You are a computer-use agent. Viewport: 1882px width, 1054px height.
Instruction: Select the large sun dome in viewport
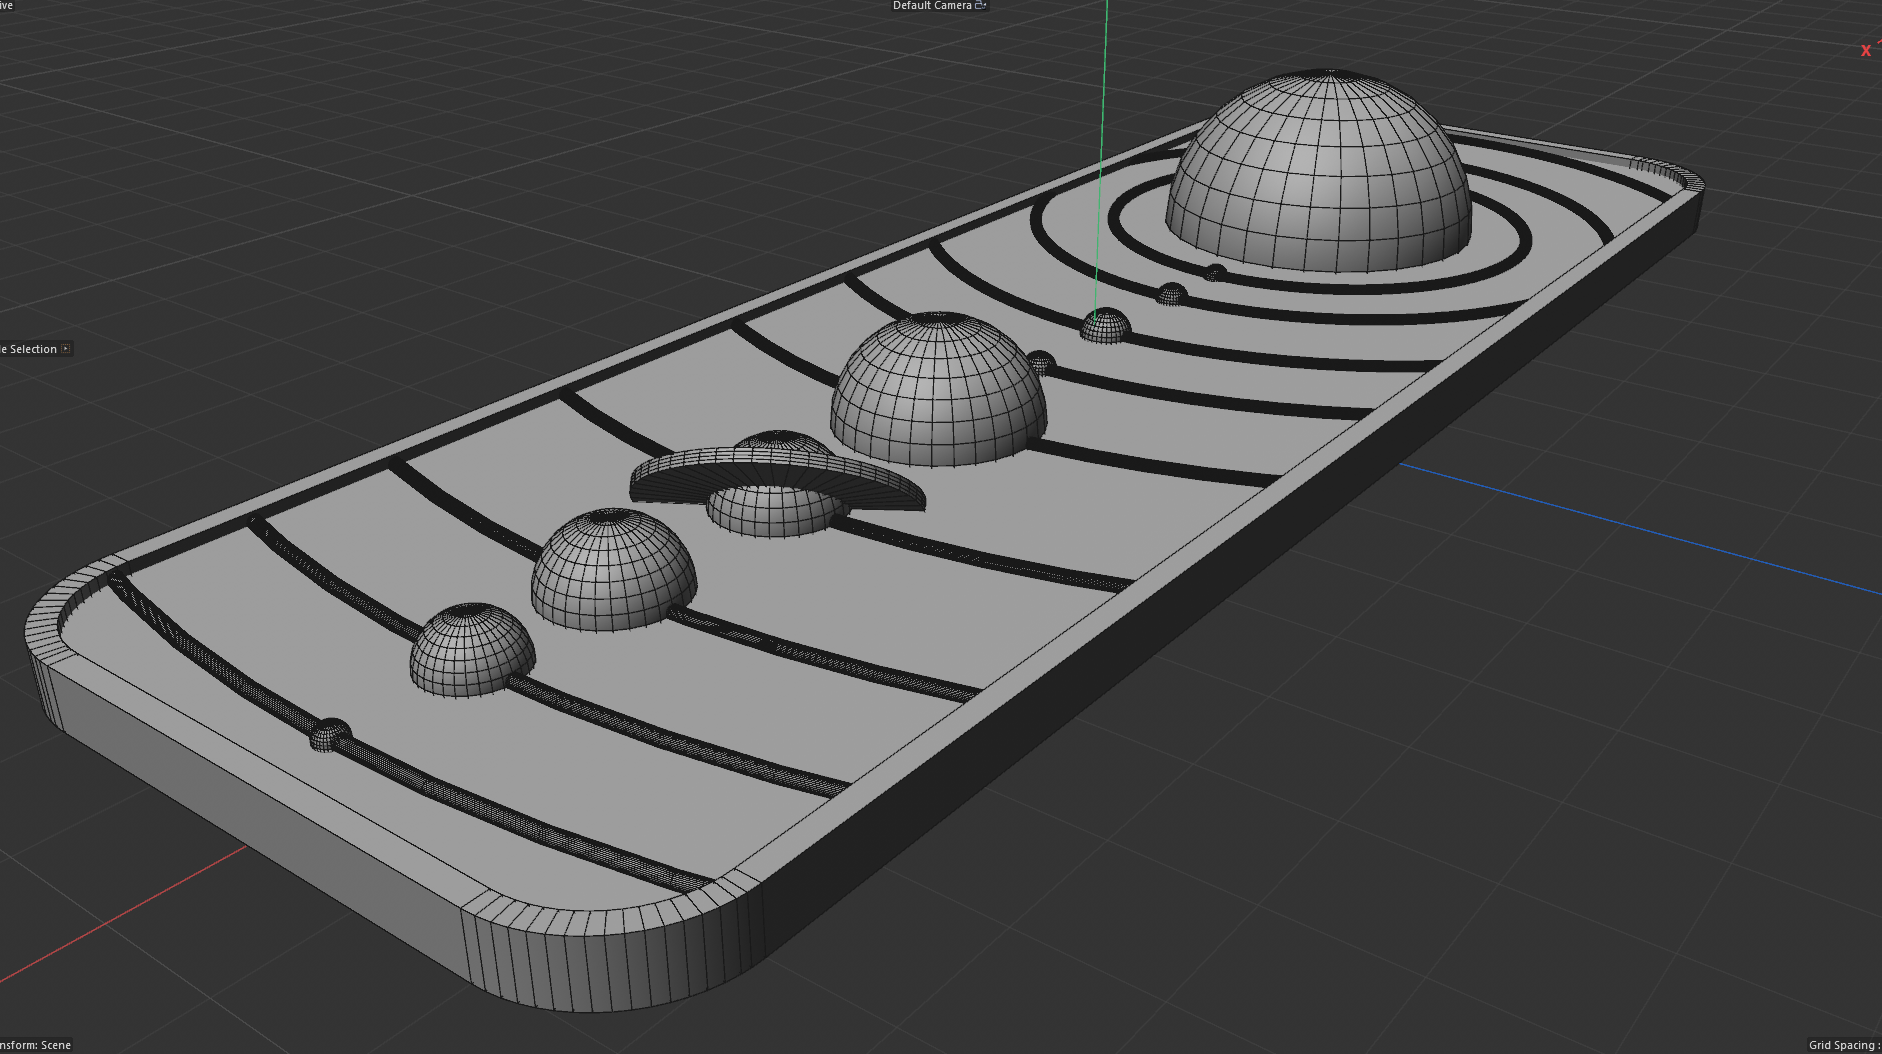coord(1319,172)
